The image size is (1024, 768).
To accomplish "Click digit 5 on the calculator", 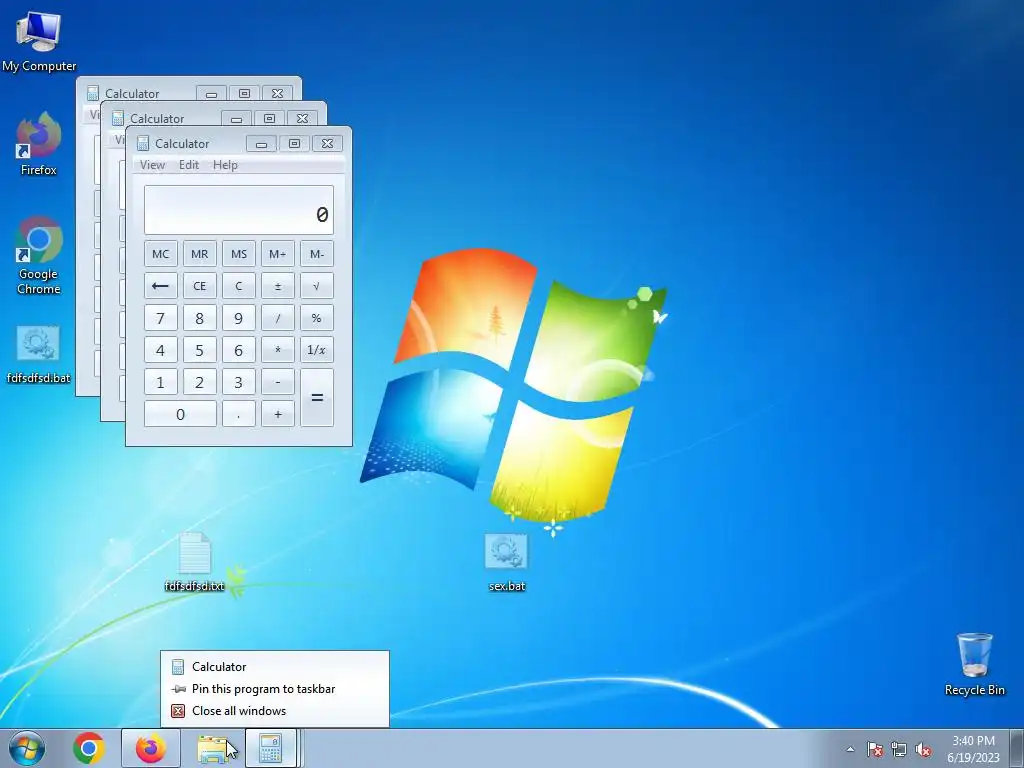I will coord(200,350).
